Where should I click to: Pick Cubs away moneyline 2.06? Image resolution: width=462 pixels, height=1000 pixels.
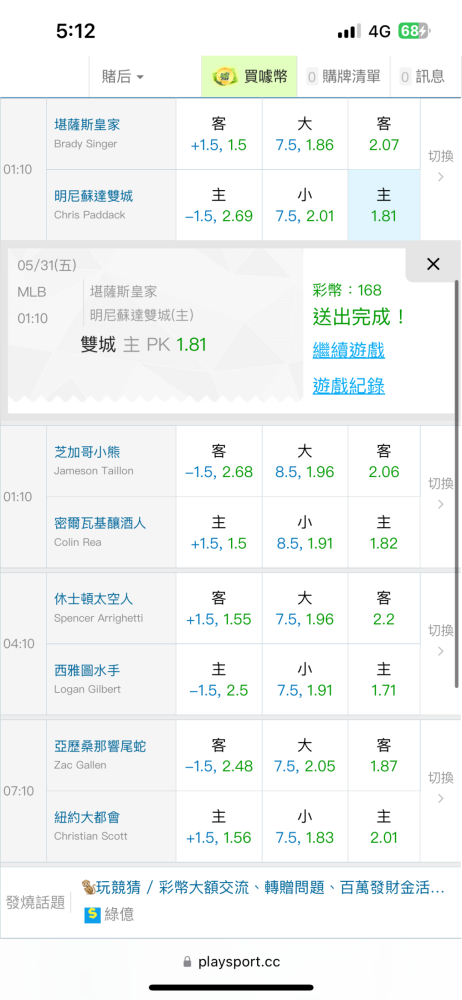click(384, 462)
